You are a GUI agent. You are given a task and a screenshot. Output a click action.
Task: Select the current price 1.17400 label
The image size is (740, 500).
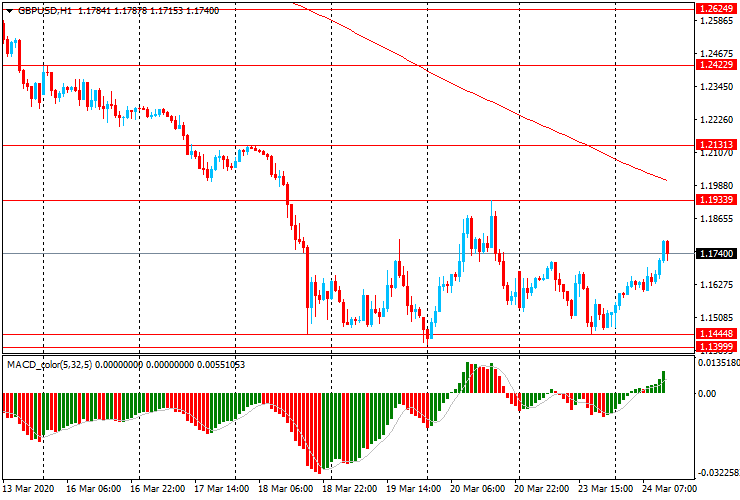click(716, 254)
